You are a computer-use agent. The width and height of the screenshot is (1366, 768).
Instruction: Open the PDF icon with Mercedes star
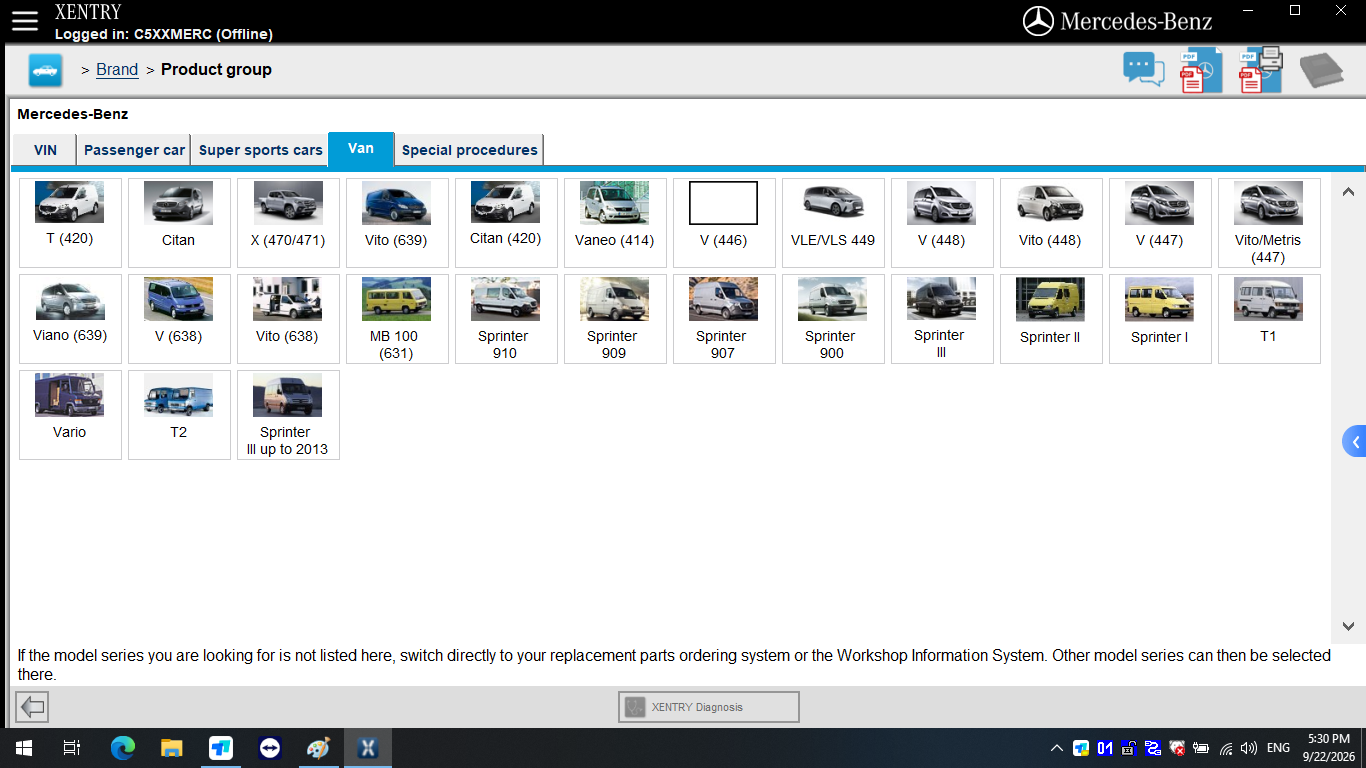1200,70
